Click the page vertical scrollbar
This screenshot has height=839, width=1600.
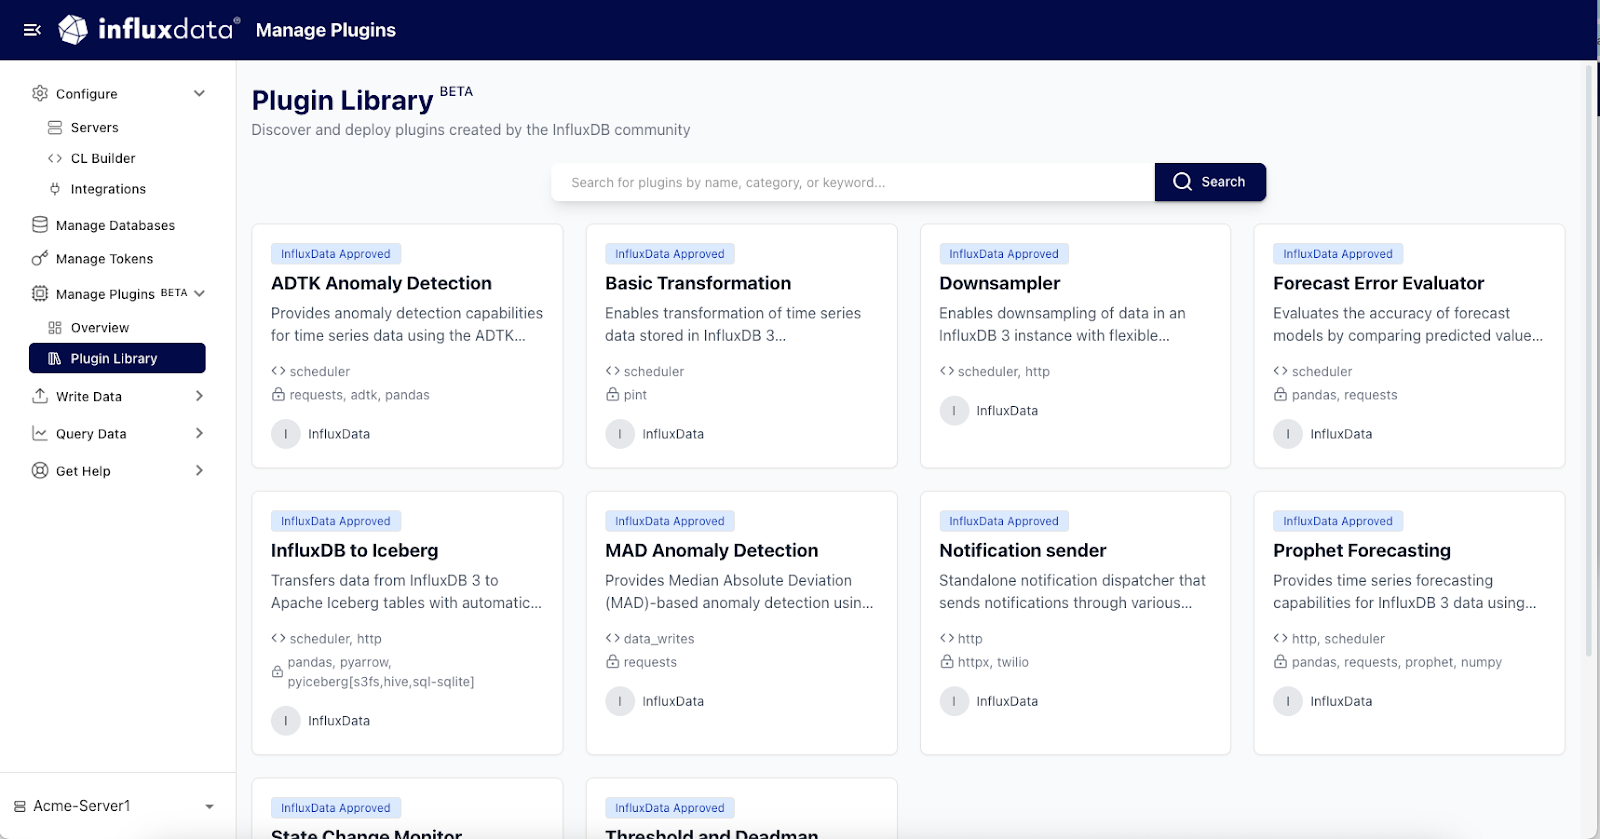coord(1589,360)
